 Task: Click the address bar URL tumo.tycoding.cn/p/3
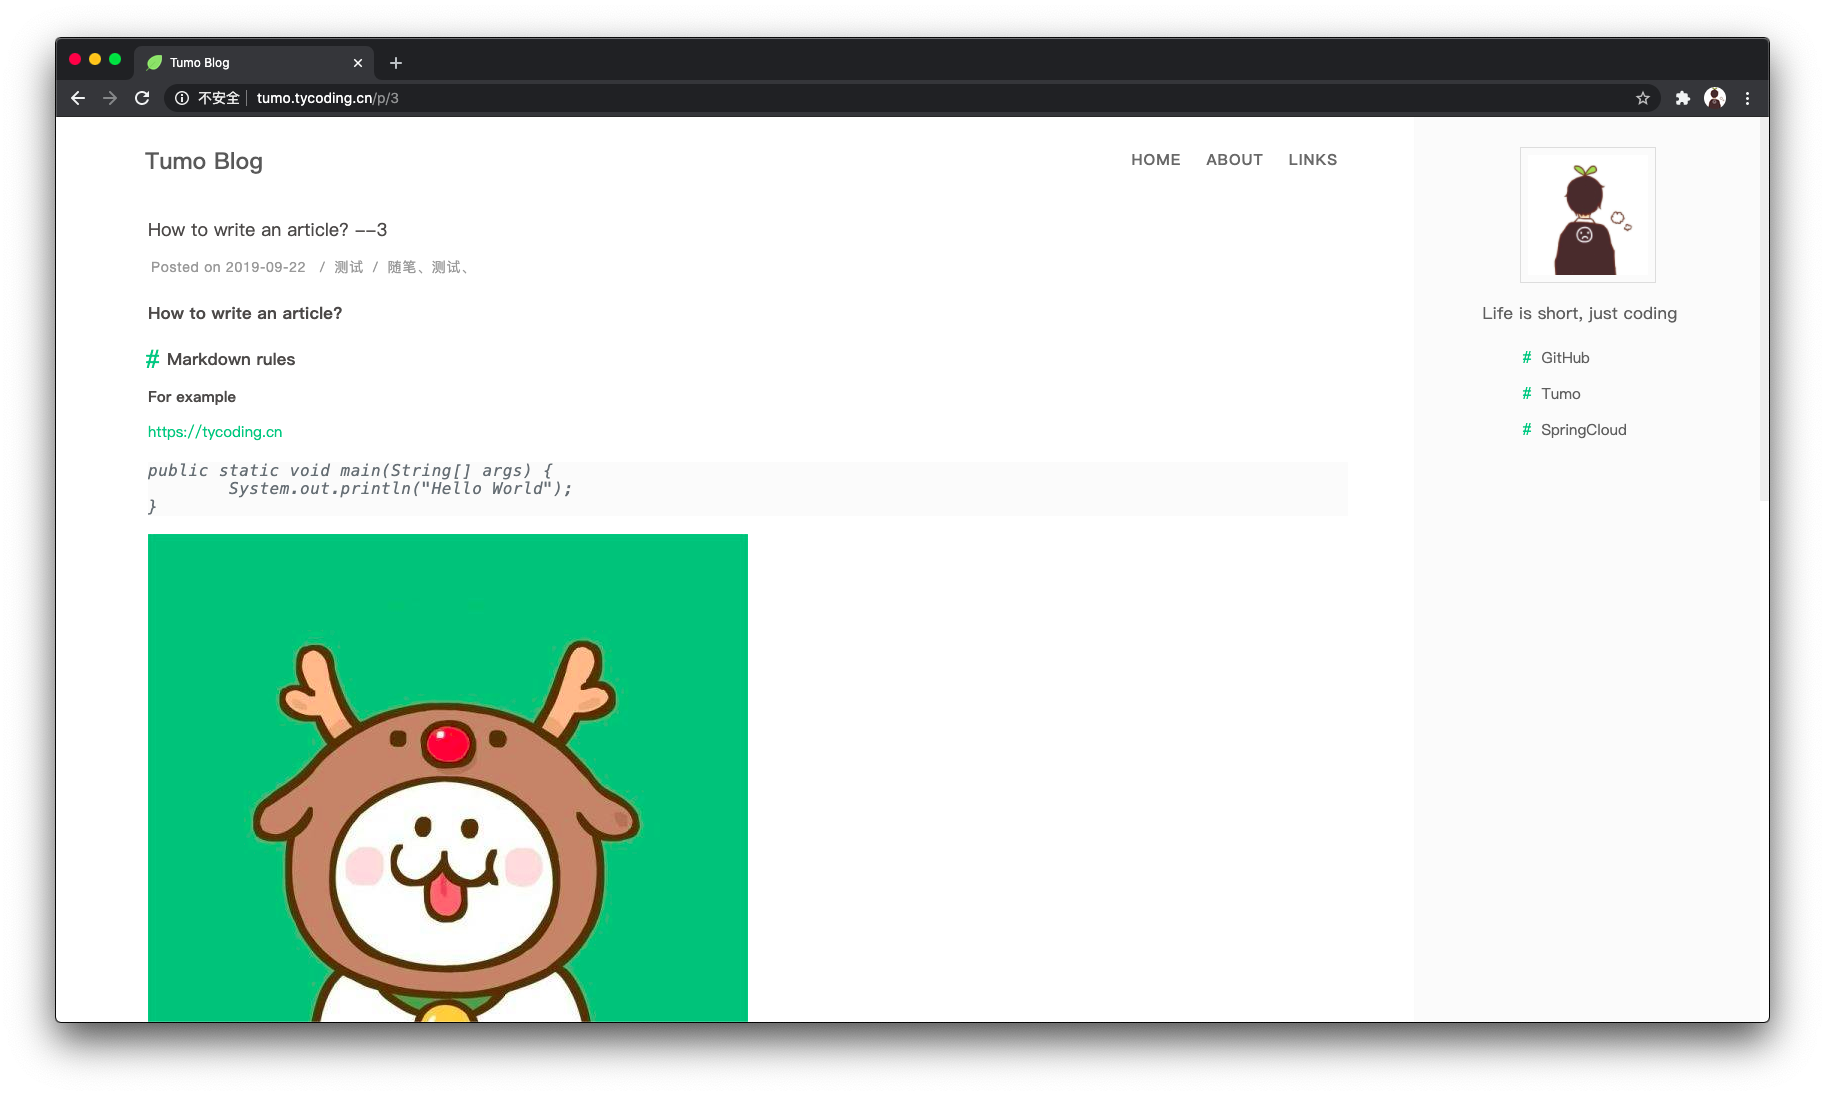[328, 98]
